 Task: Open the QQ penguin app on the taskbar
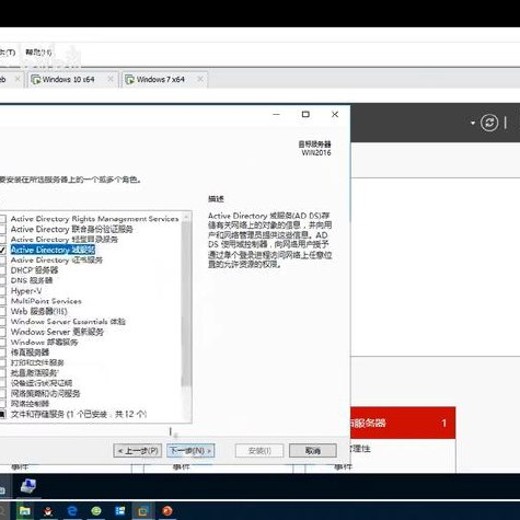pos(48,511)
